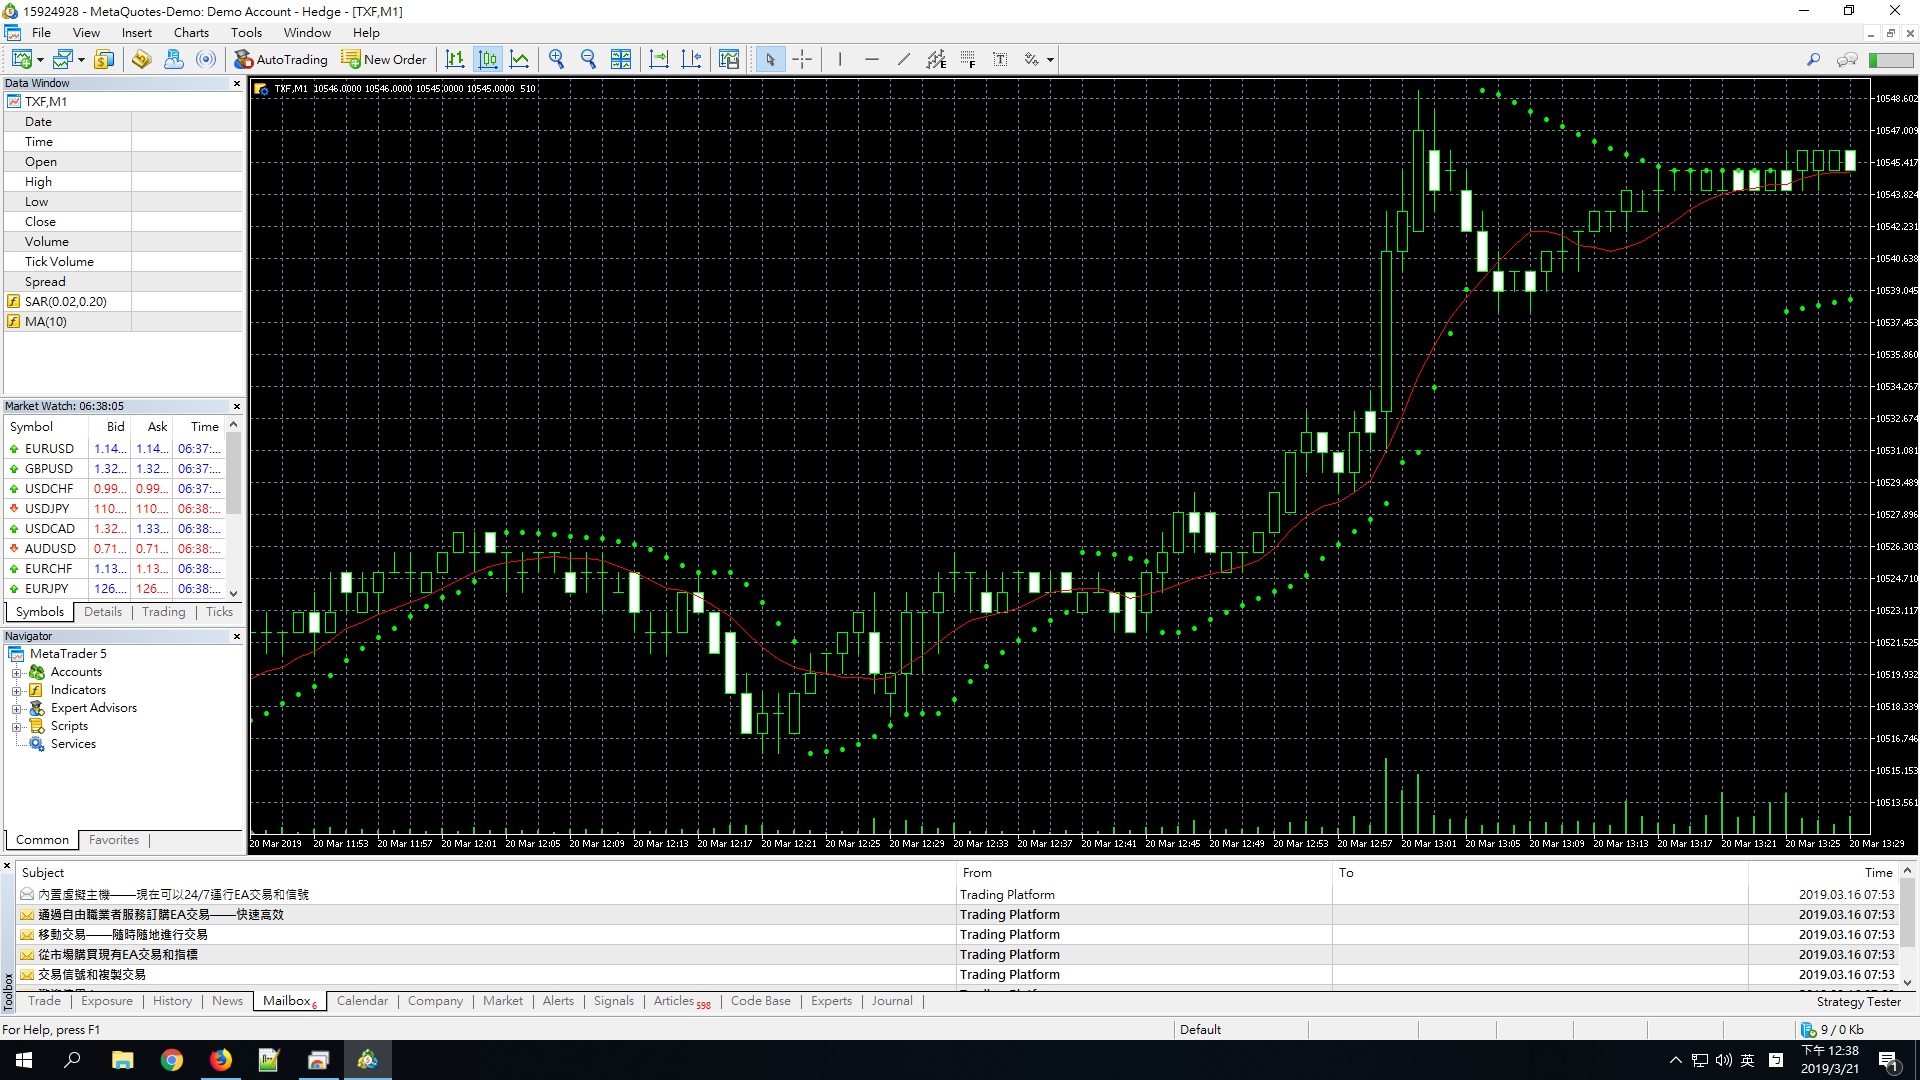This screenshot has width=1920, height=1080.
Task: Open the new chart toolbar icon
Action: tap(21, 59)
